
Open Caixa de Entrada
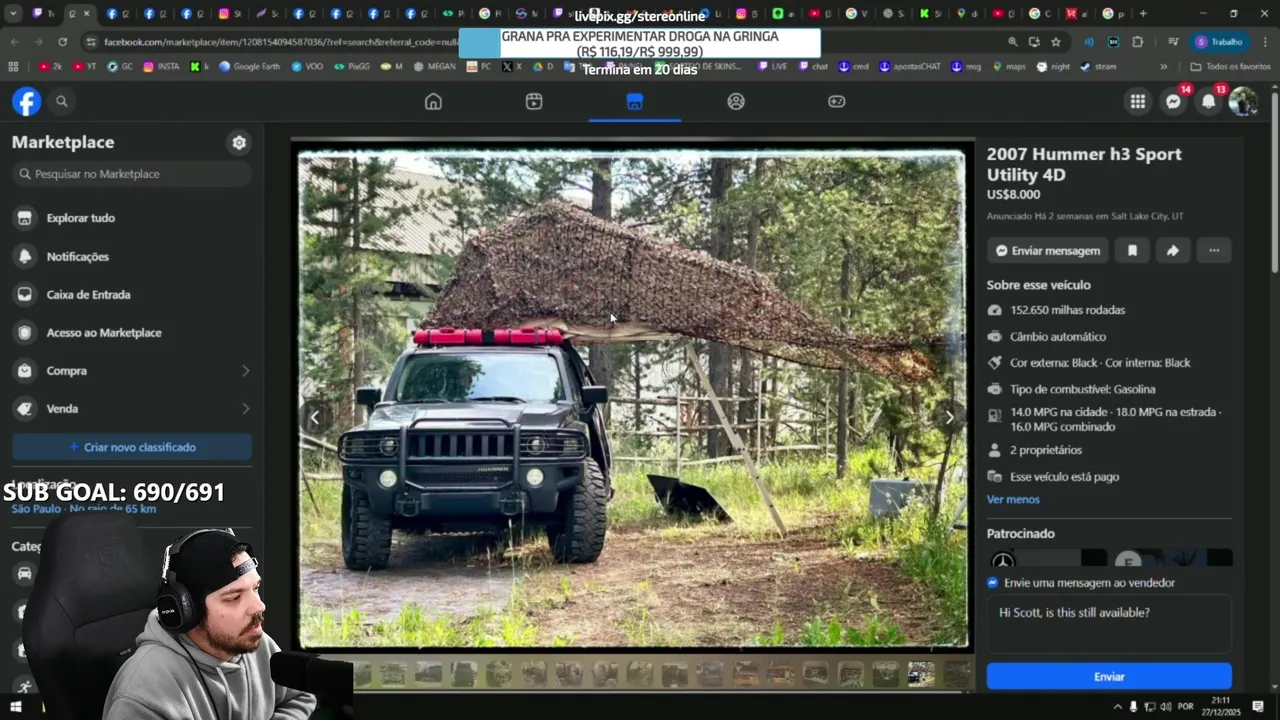[x=132, y=295]
